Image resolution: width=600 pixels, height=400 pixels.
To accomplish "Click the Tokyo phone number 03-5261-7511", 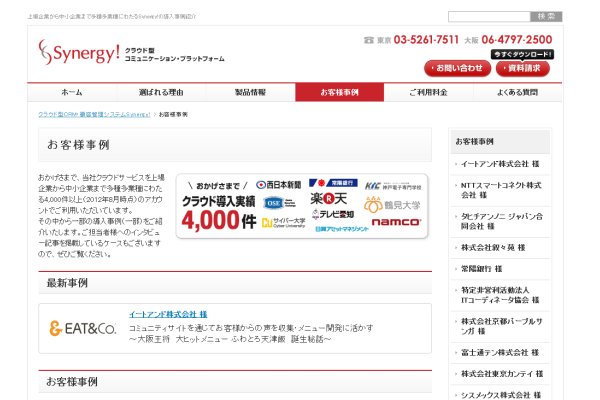I will (426, 39).
